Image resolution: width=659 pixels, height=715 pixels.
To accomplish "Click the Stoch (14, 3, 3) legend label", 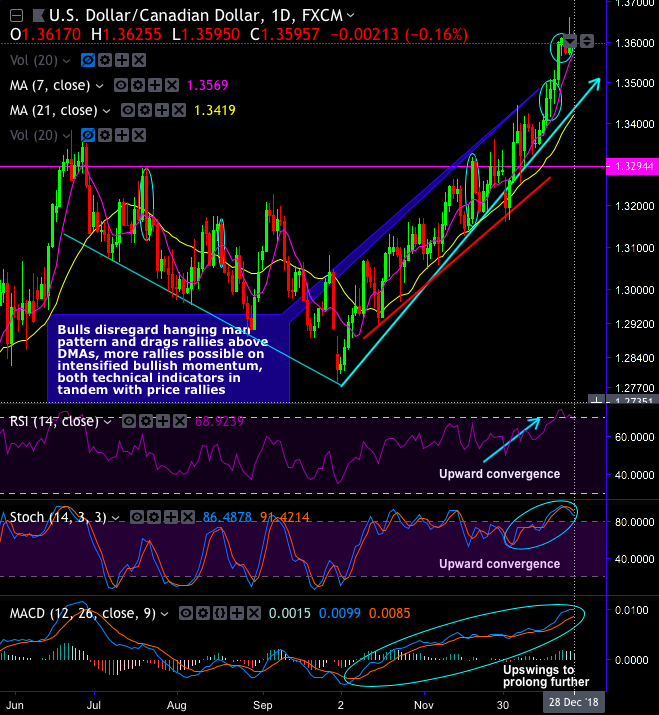I will click(x=58, y=518).
